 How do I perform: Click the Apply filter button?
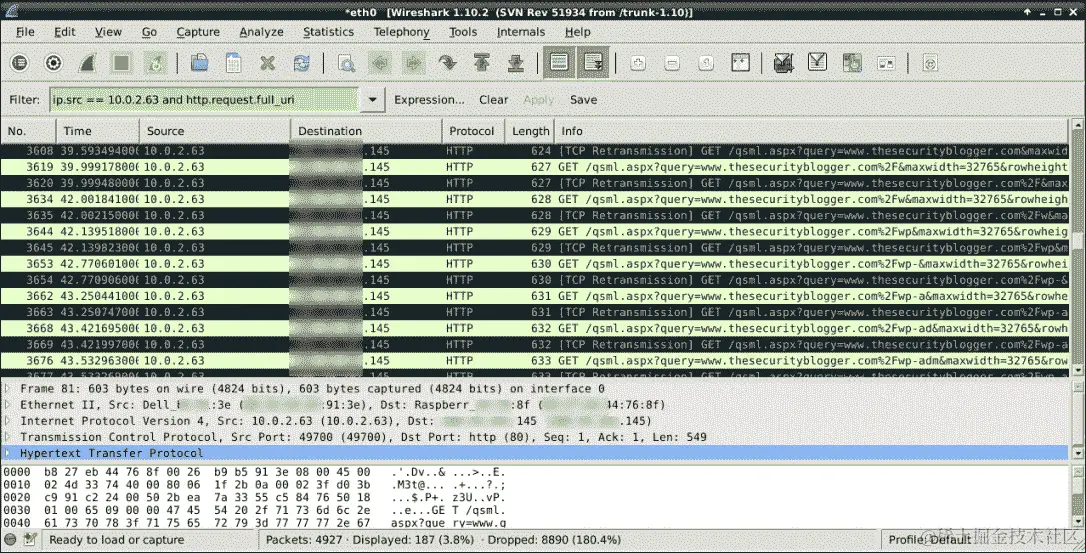click(538, 100)
